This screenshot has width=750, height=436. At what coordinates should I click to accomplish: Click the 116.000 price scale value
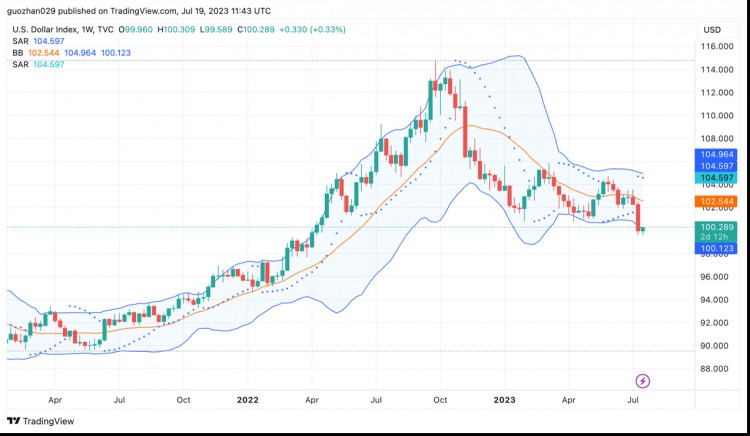coord(715,46)
